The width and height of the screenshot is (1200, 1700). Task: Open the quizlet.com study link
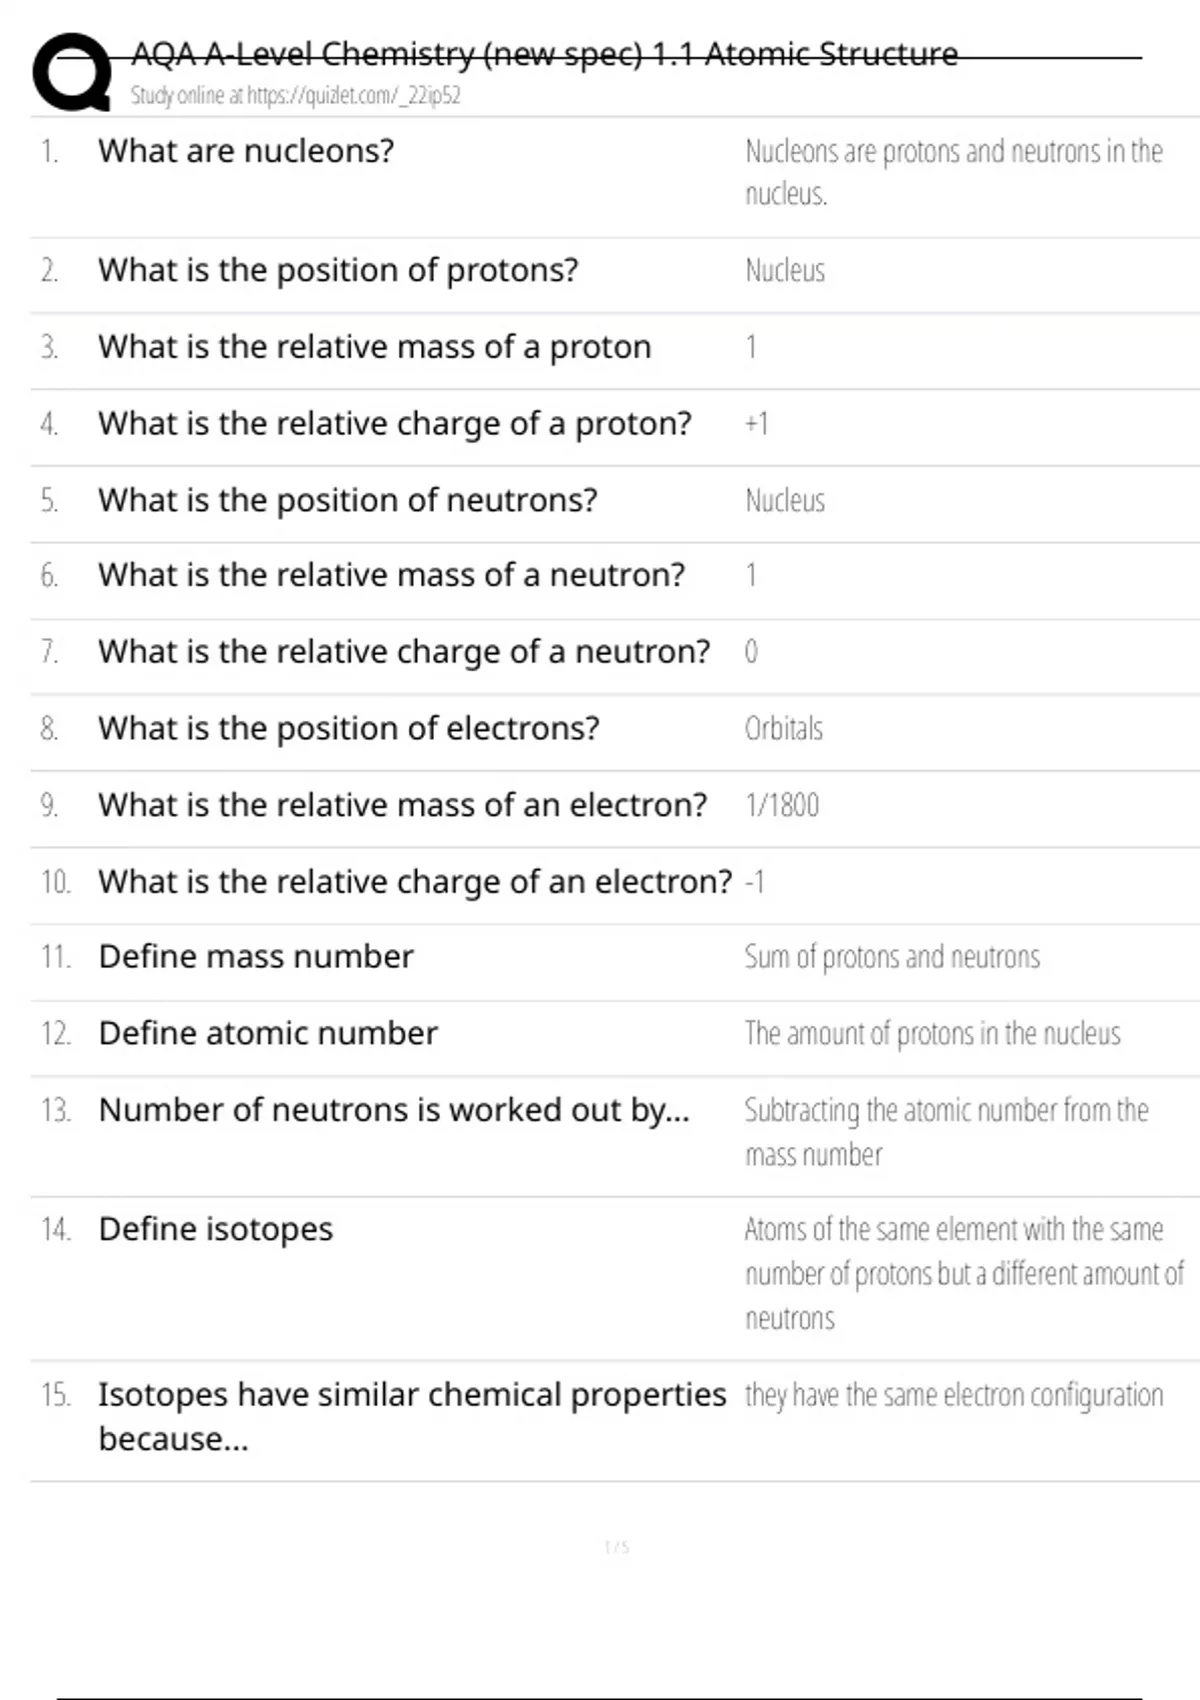click(x=295, y=96)
